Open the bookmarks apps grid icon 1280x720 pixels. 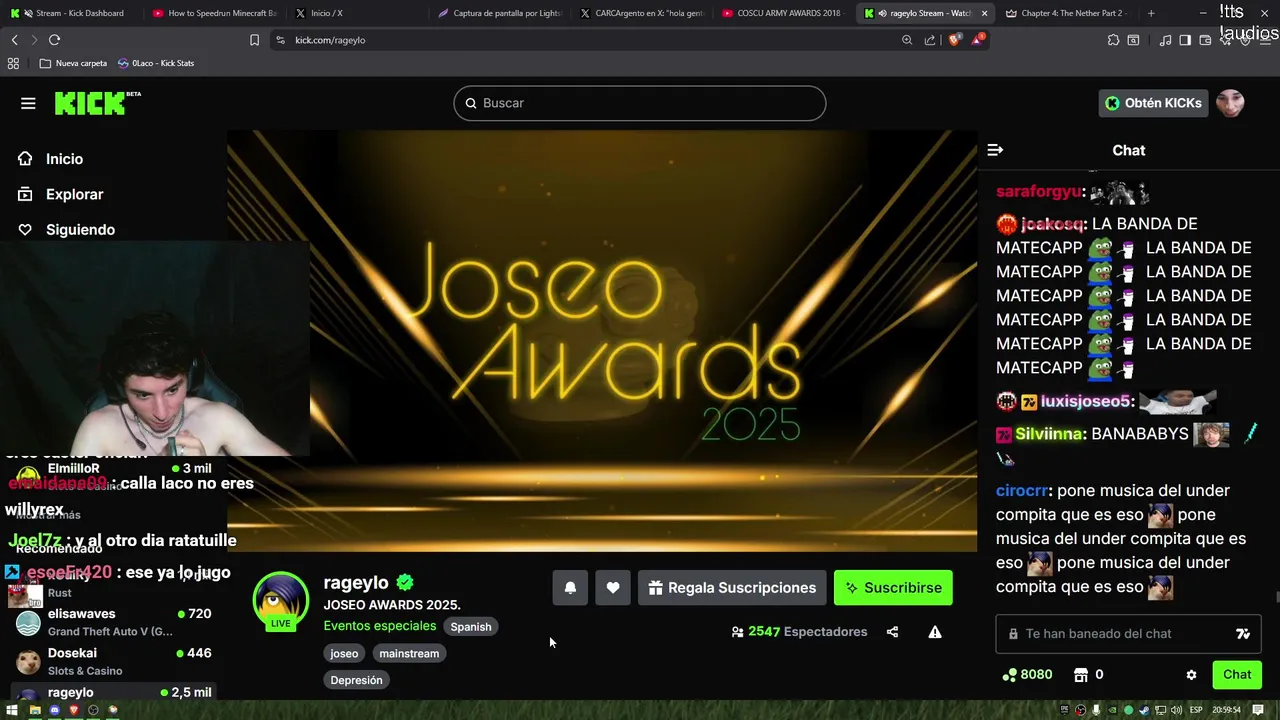13,63
